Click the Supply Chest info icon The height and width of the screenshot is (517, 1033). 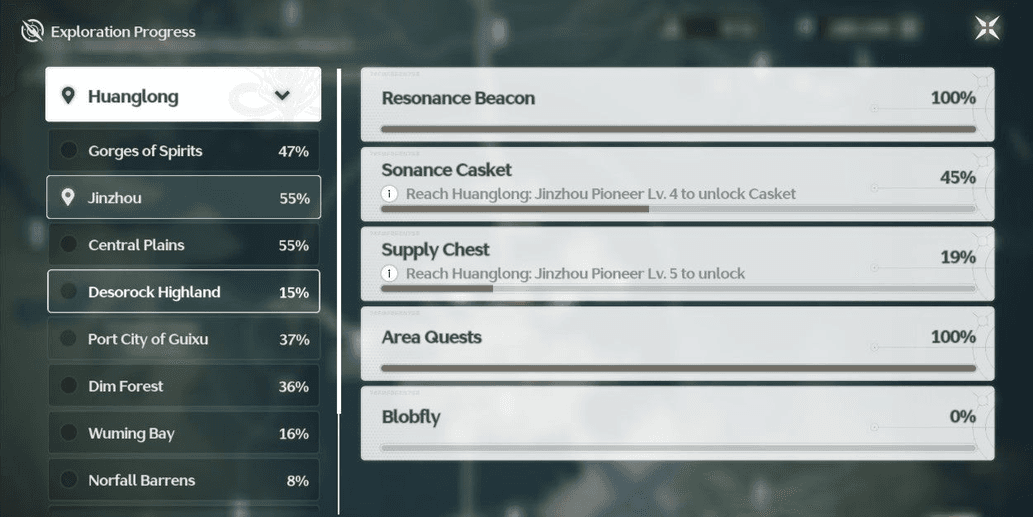pyautogui.click(x=389, y=273)
